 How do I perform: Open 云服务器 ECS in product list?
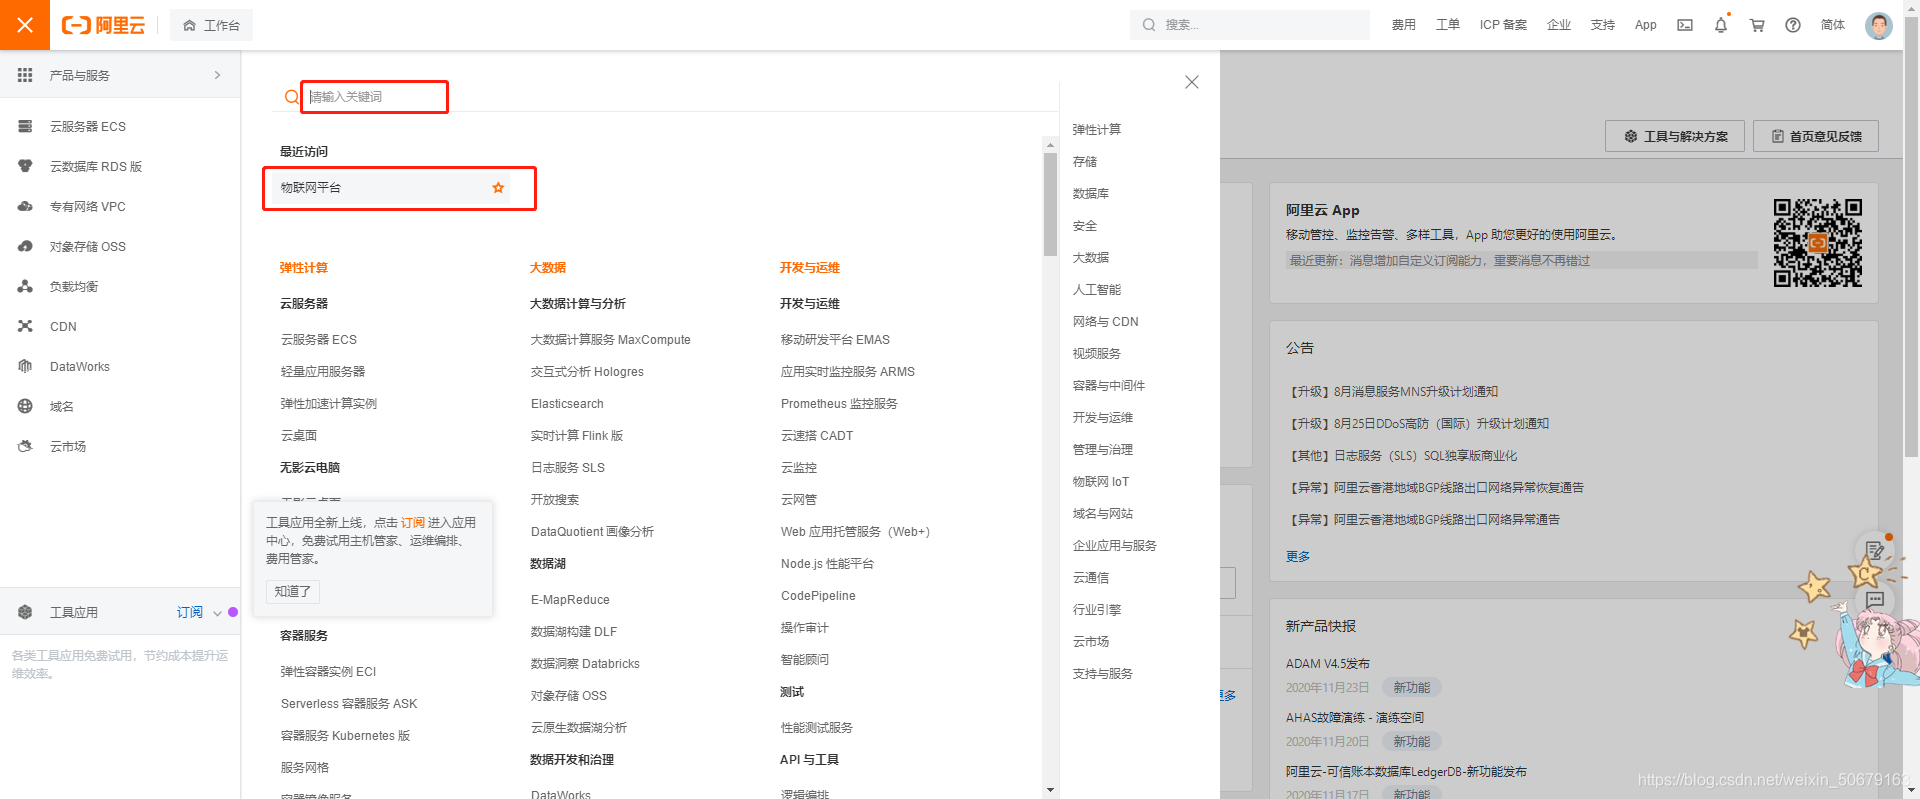pyautogui.click(x=318, y=340)
